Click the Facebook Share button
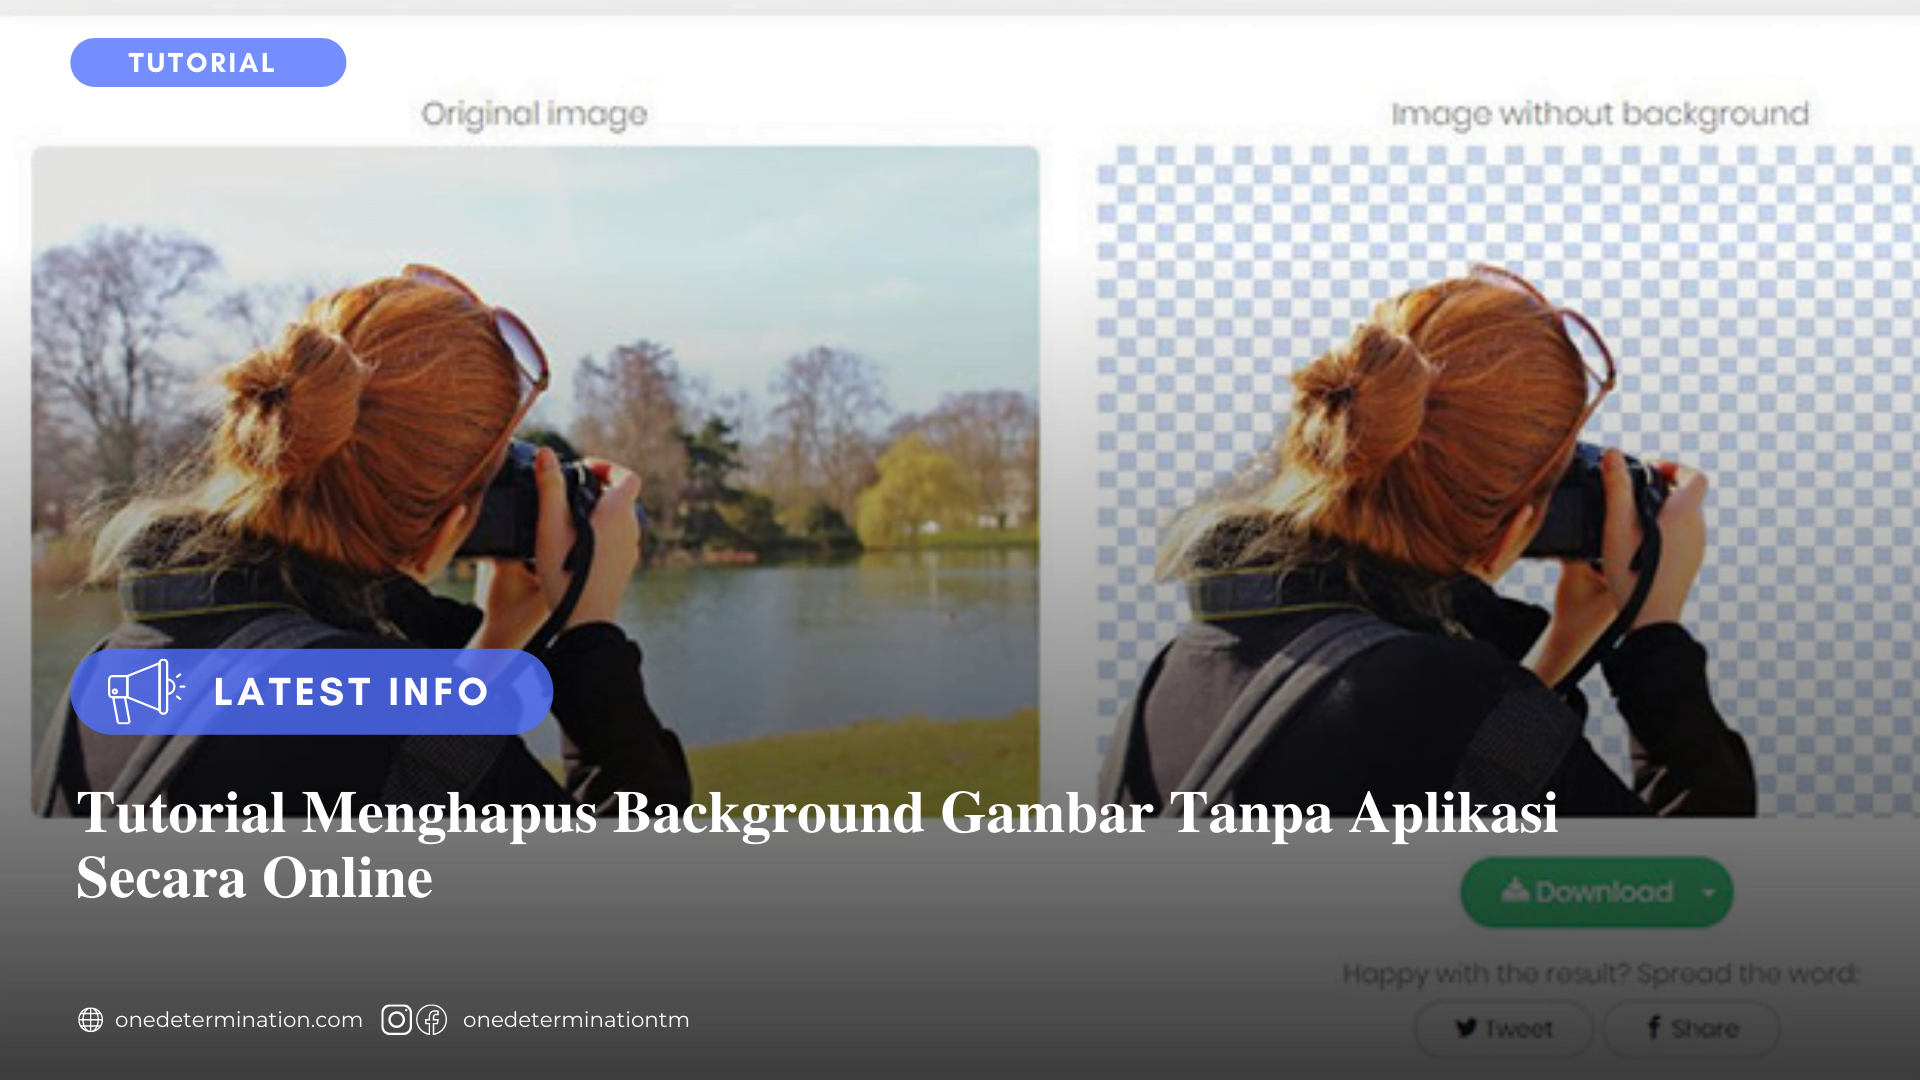Viewport: 1920px width, 1080px height. coord(1691,1028)
